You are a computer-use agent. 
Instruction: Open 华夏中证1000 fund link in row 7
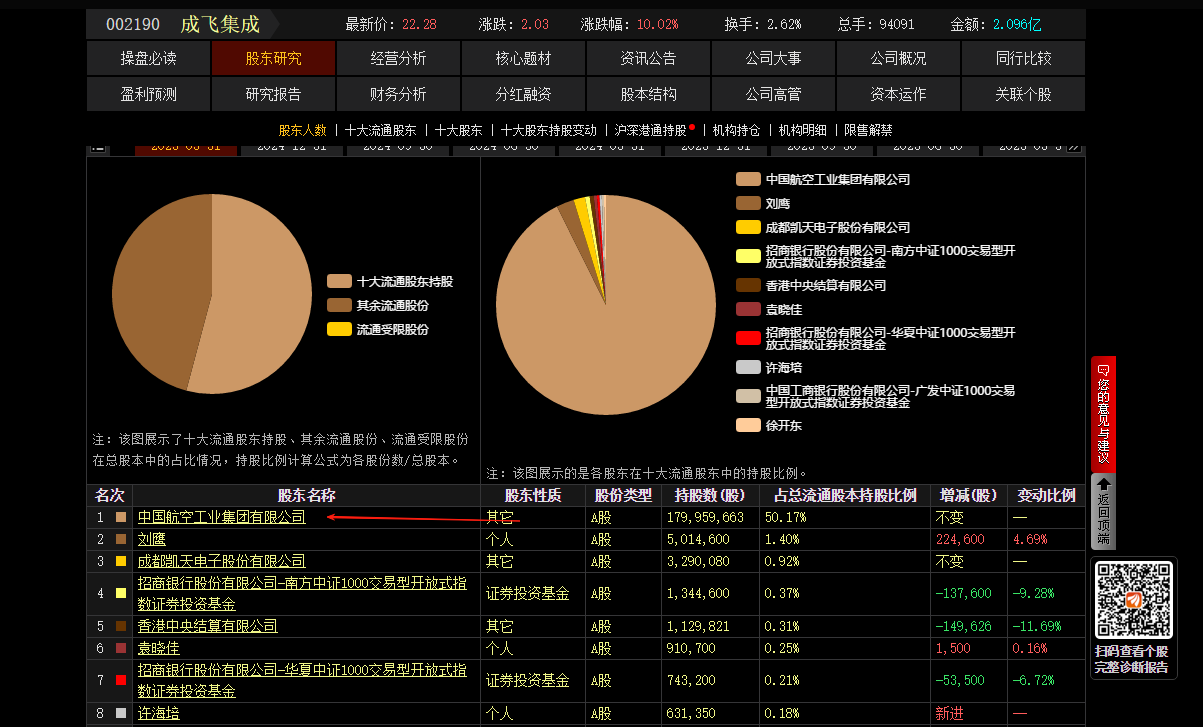coord(302,680)
